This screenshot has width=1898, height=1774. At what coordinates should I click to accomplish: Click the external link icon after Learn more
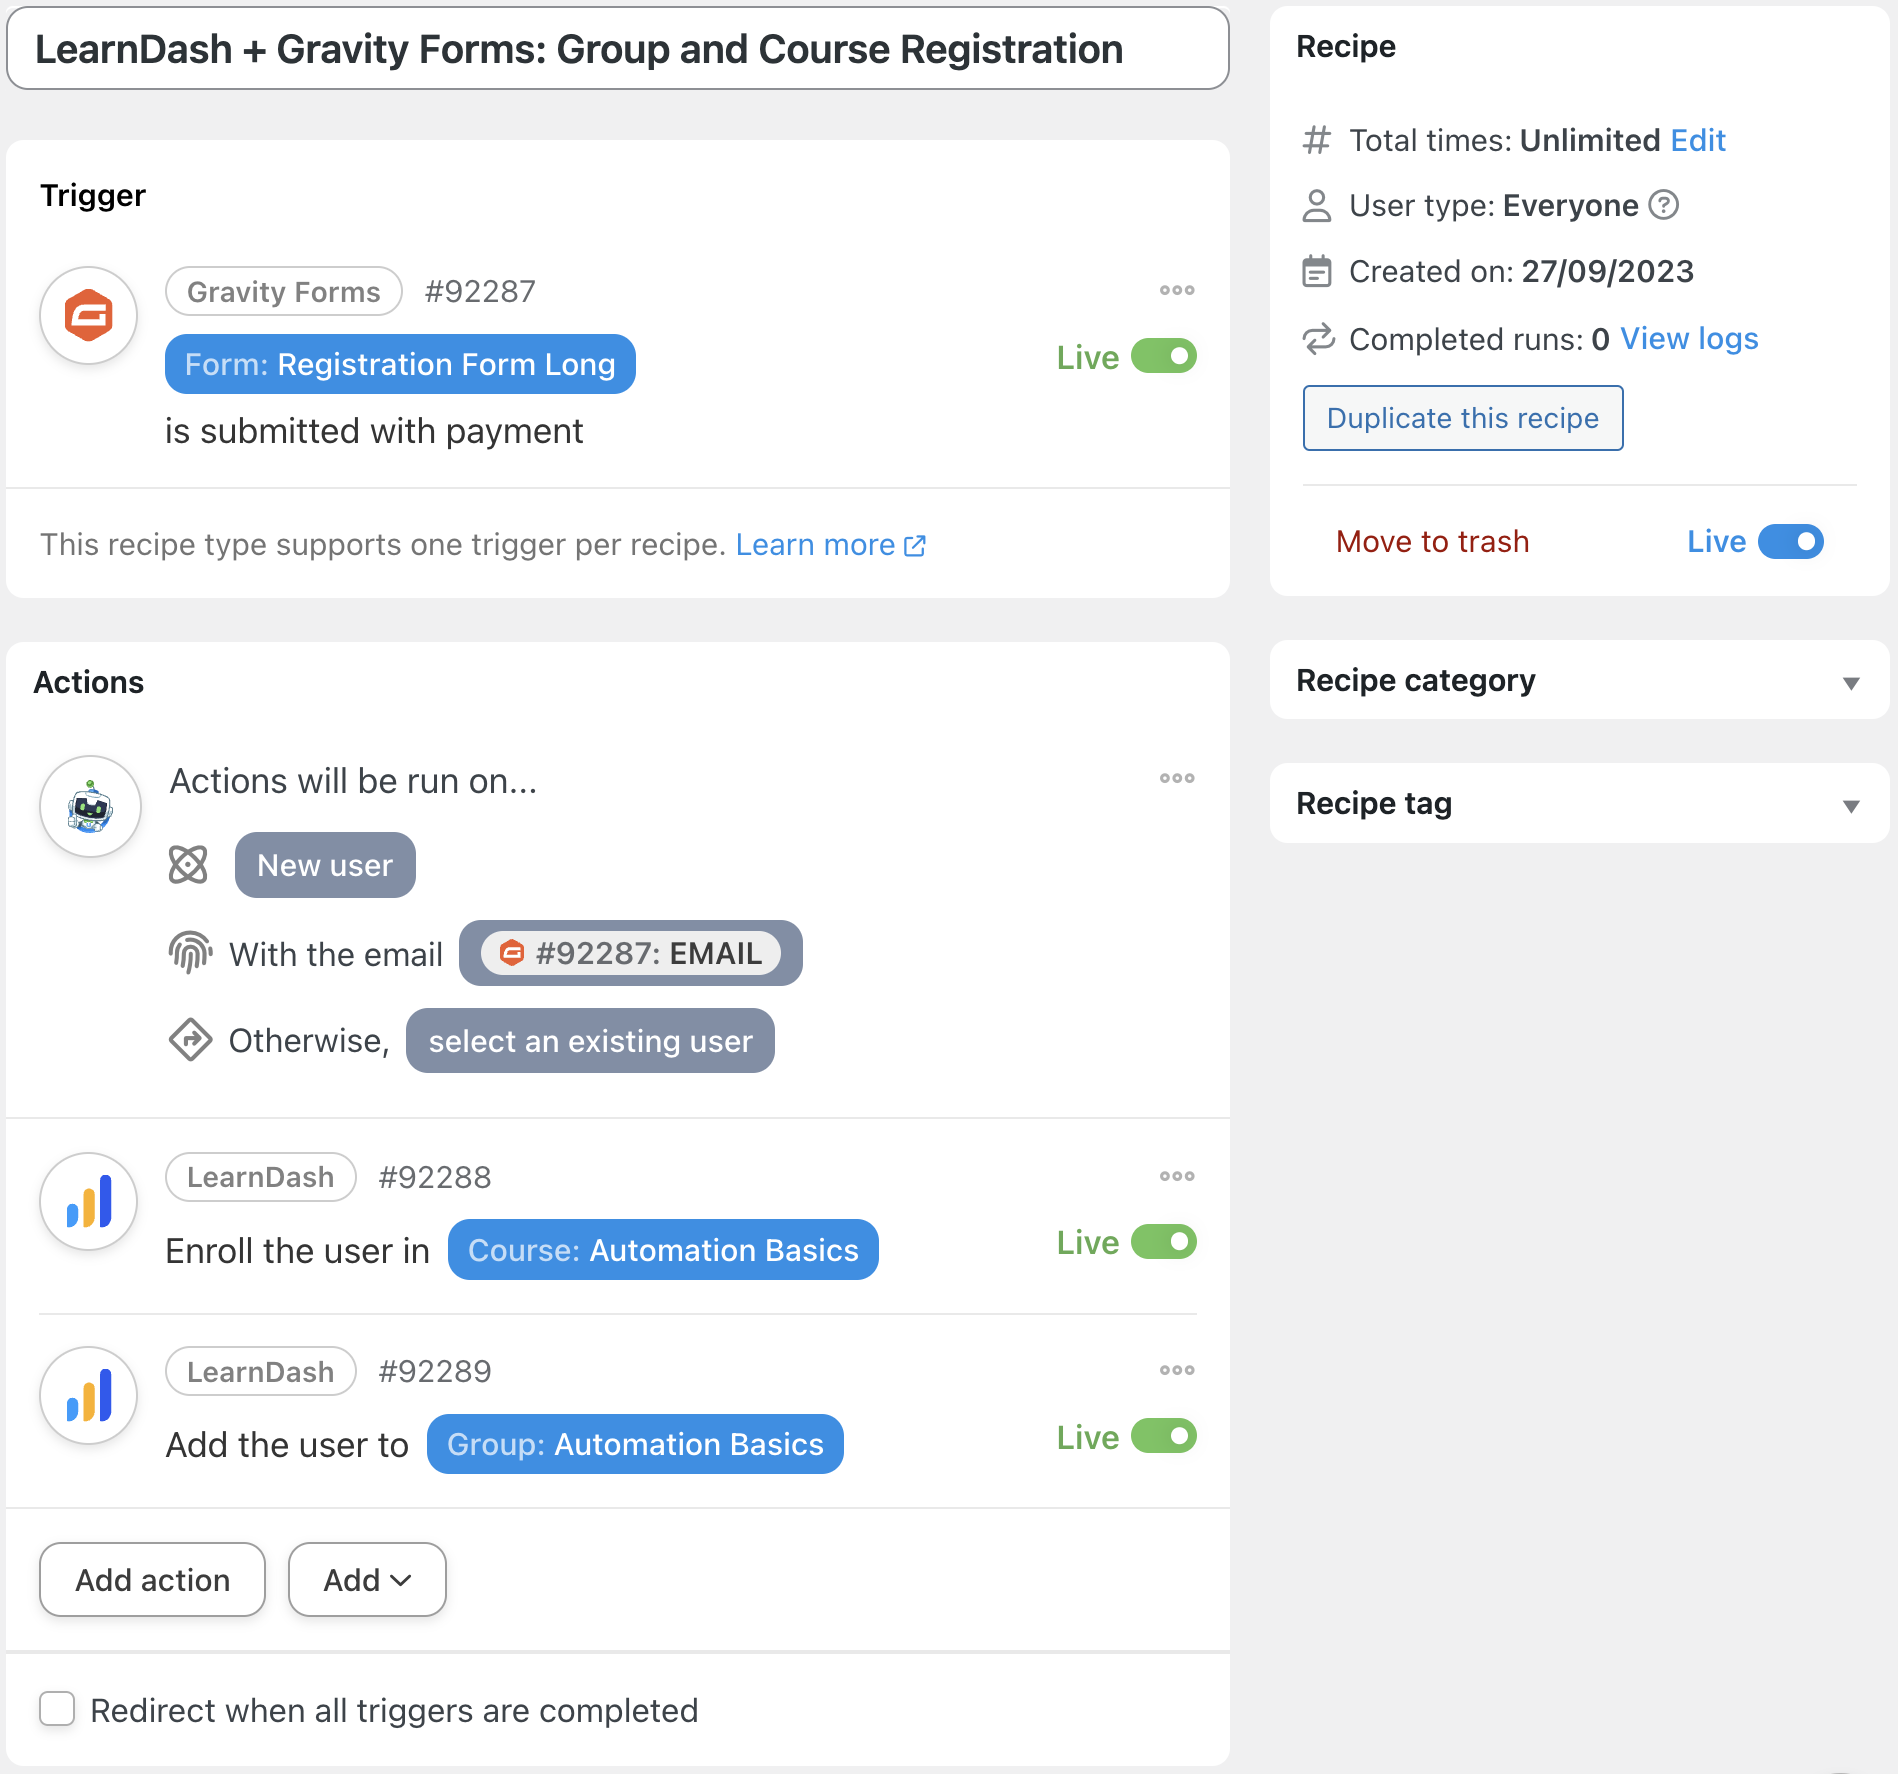tap(915, 546)
